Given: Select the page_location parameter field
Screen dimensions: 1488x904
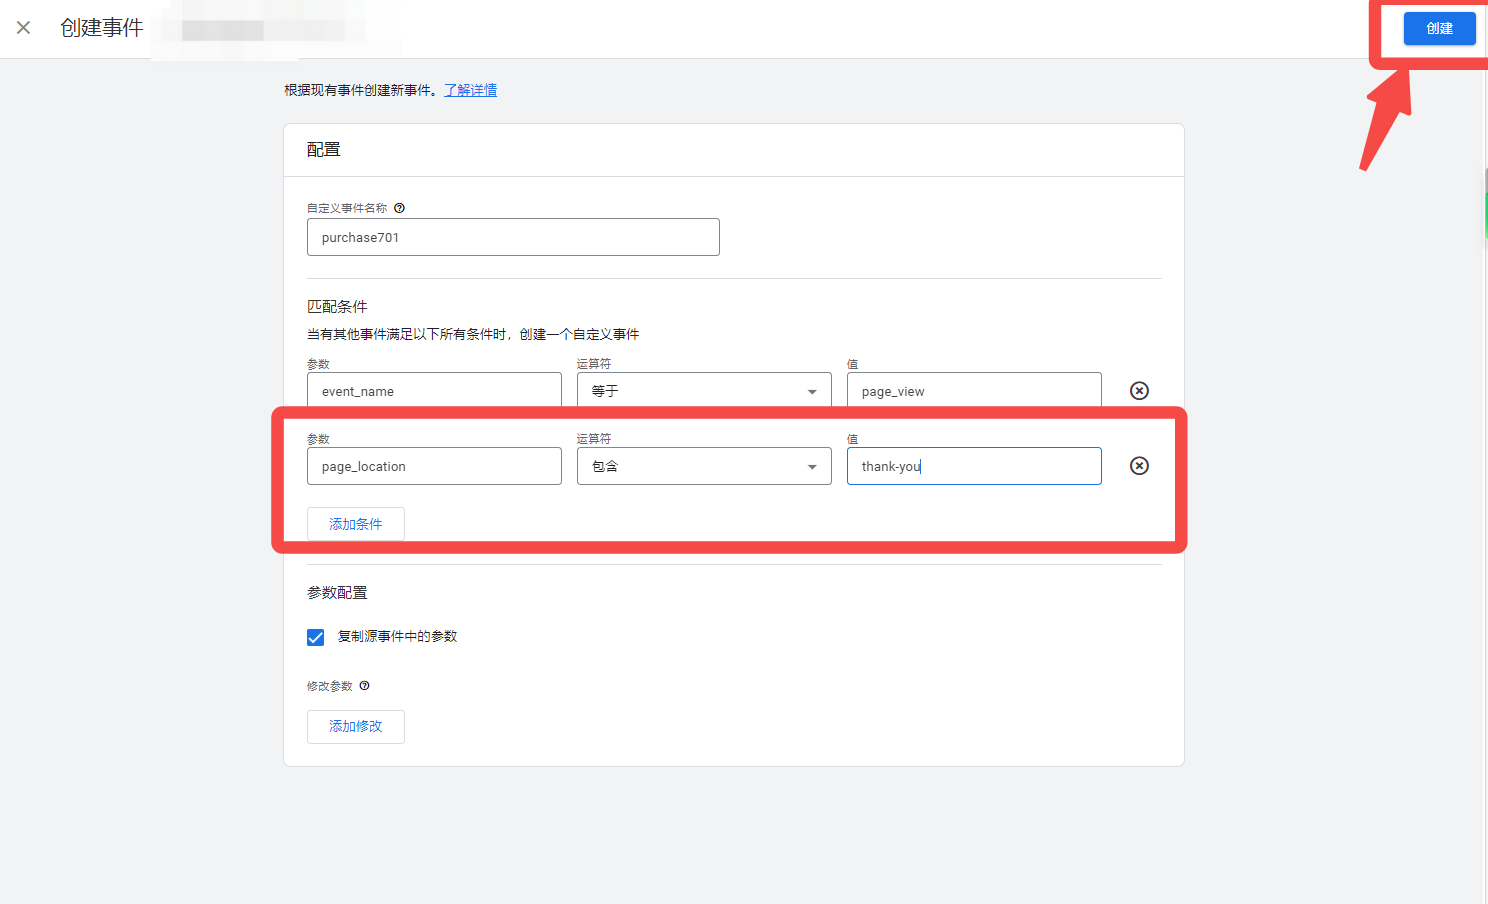Looking at the screenshot, I should tap(433, 466).
